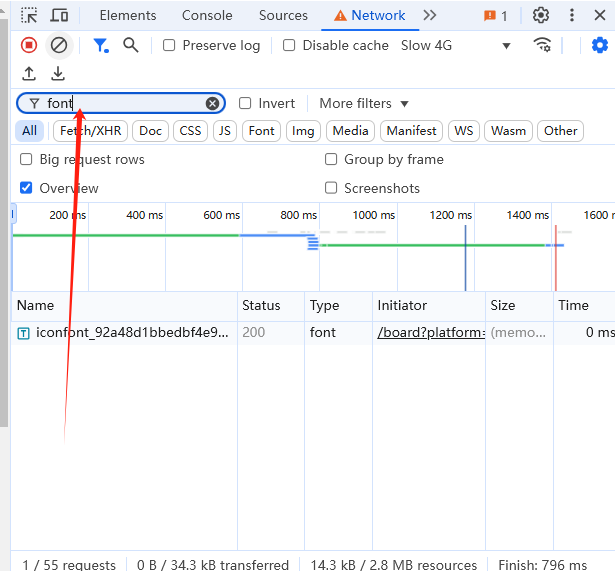Filter by Font requests
The width and height of the screenshot is (615, 571).
[262, 131]
